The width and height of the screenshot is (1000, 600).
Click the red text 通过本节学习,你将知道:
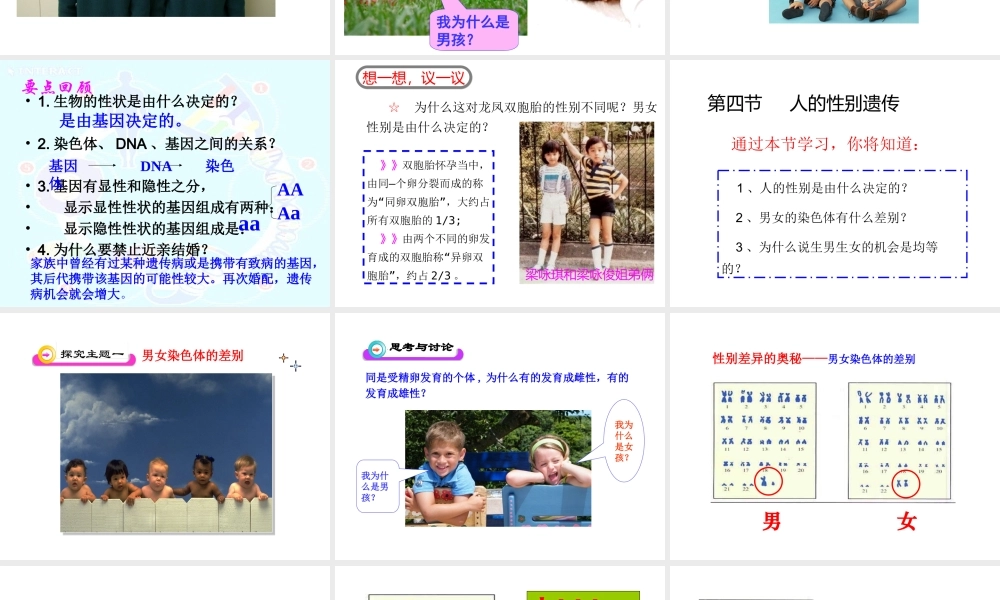click(826, 144)
